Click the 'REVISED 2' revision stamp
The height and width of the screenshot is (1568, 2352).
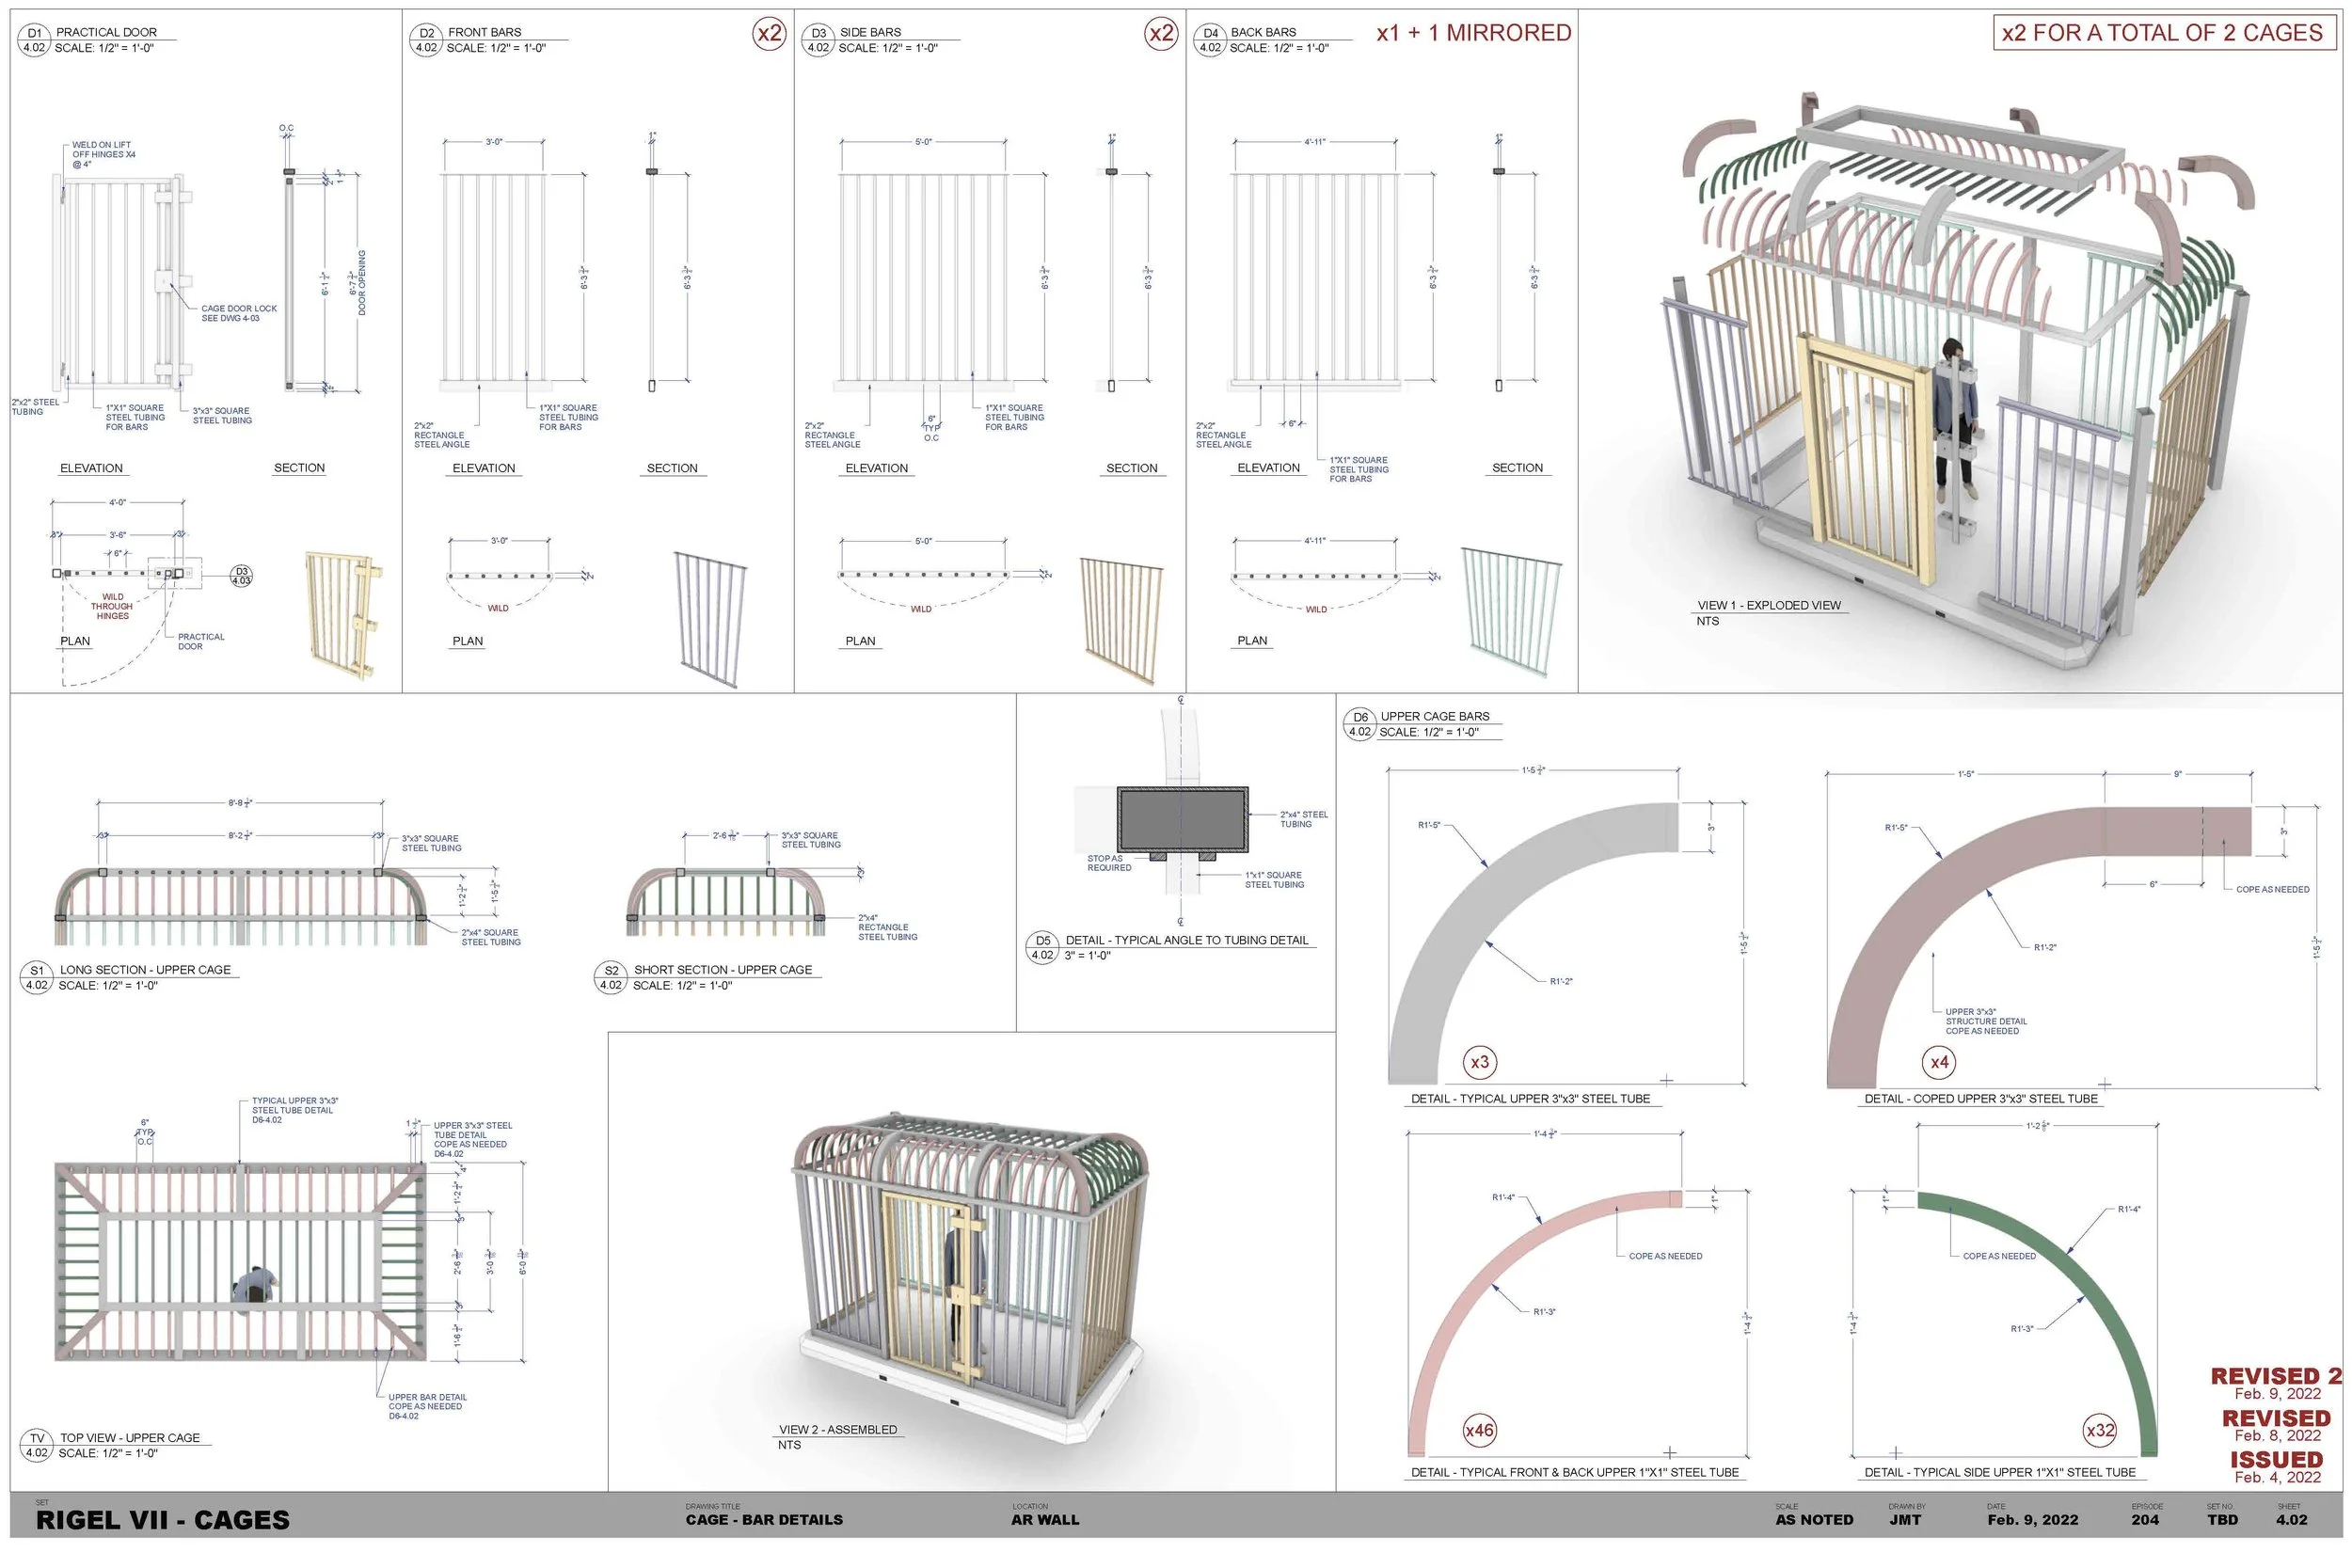[x=2276, y=1376]
